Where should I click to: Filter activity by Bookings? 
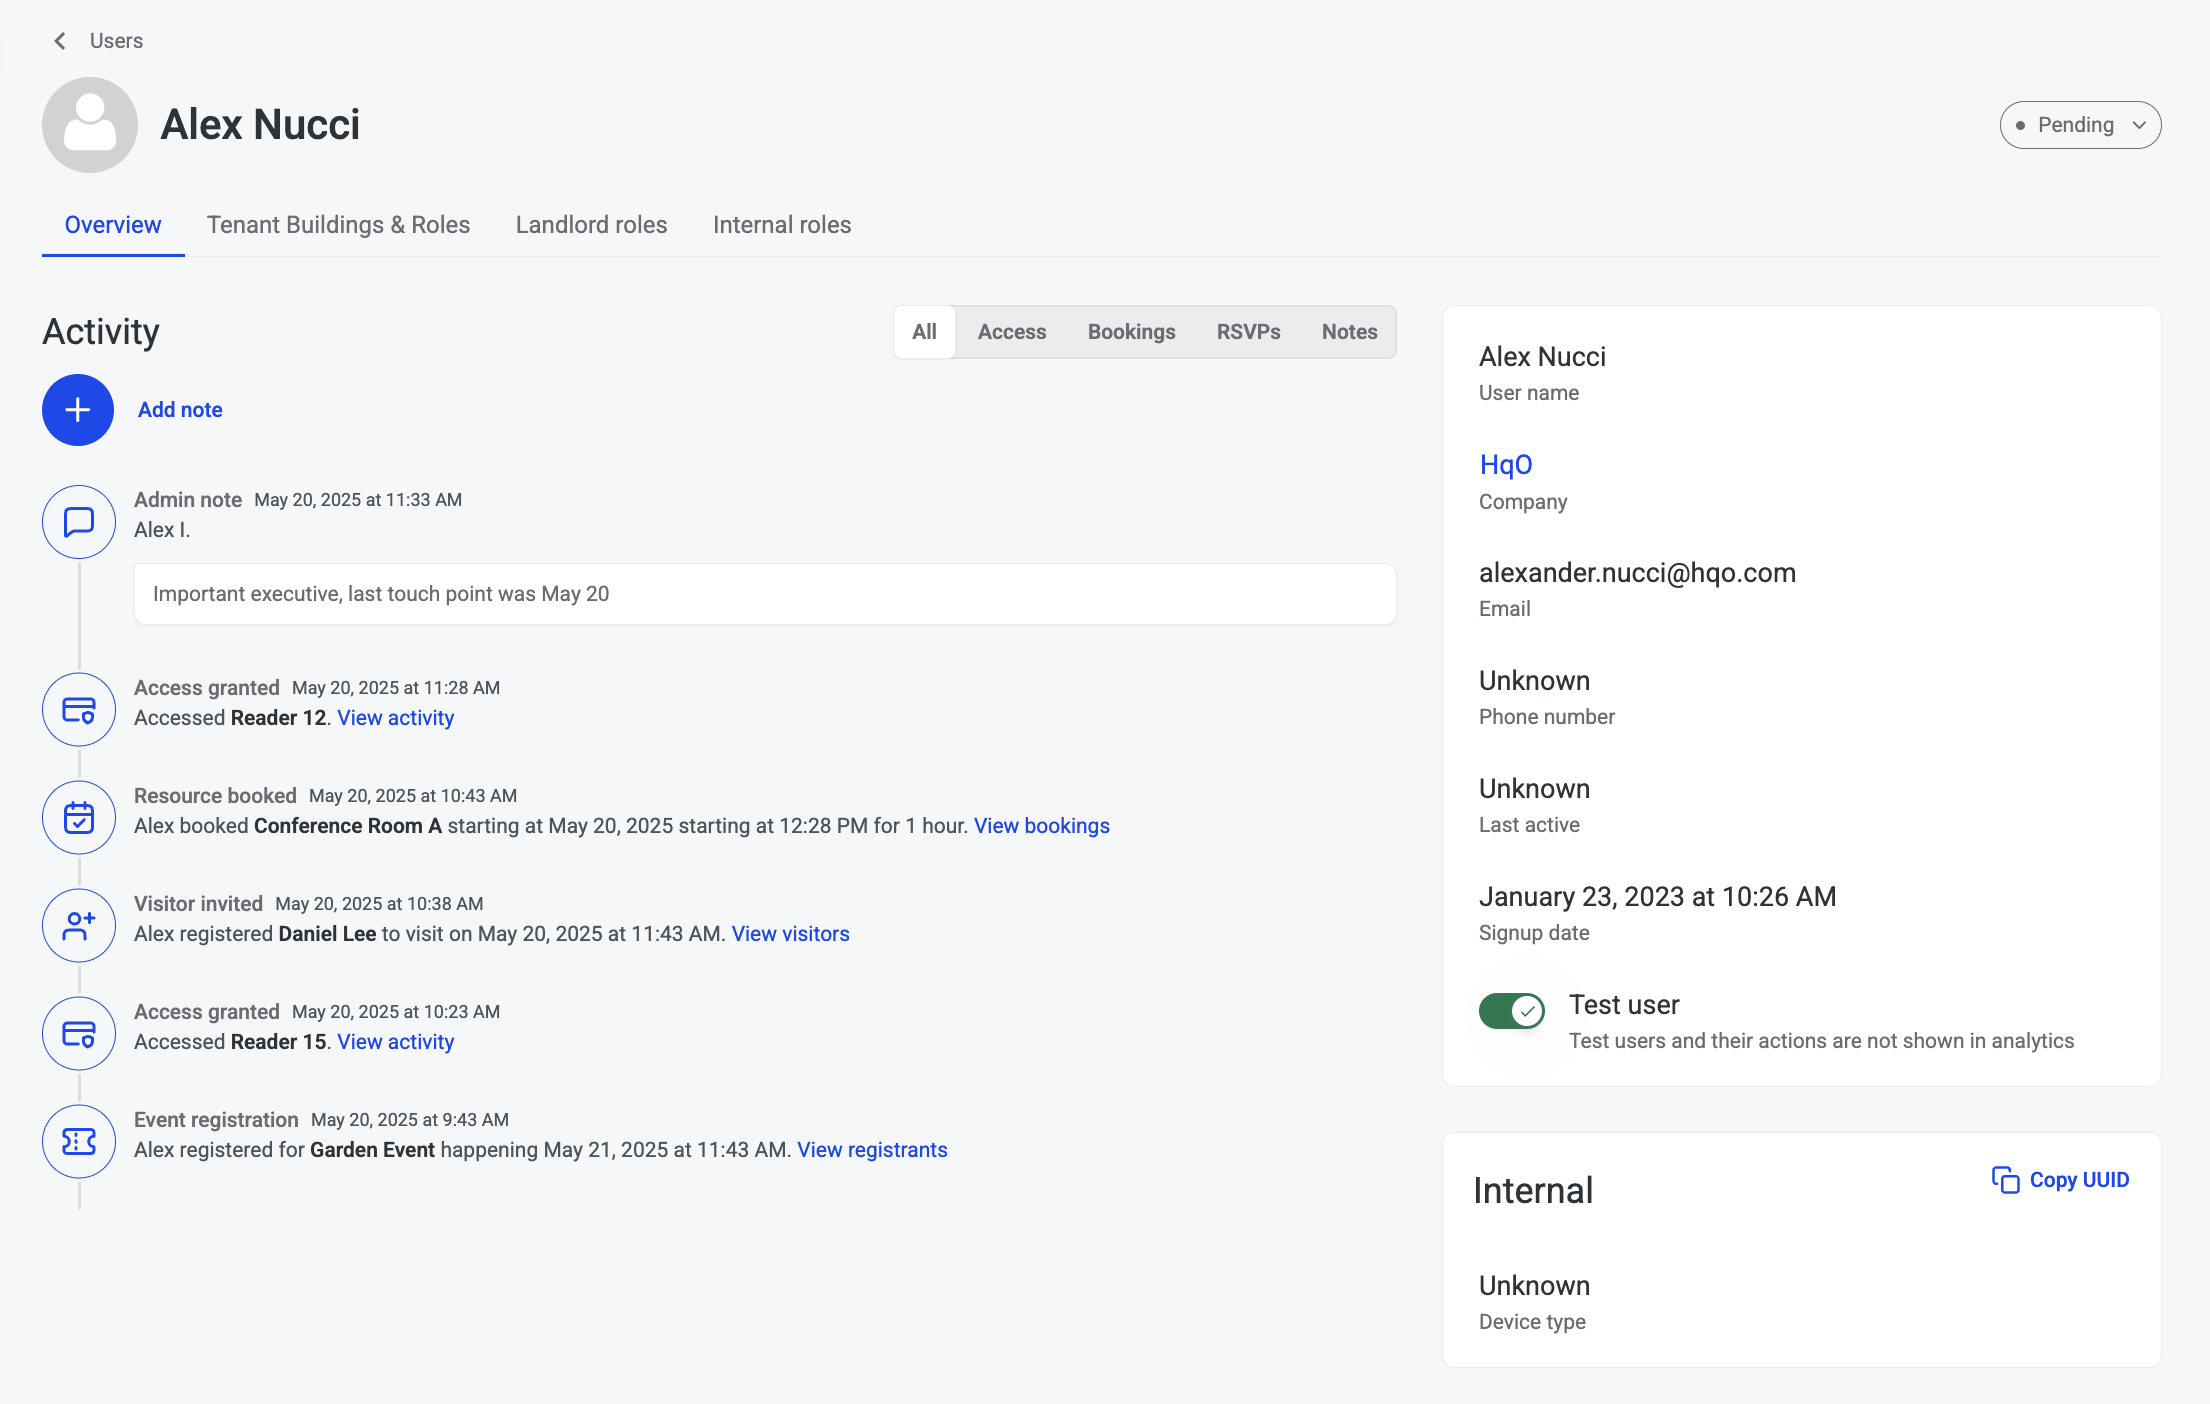1131,332
